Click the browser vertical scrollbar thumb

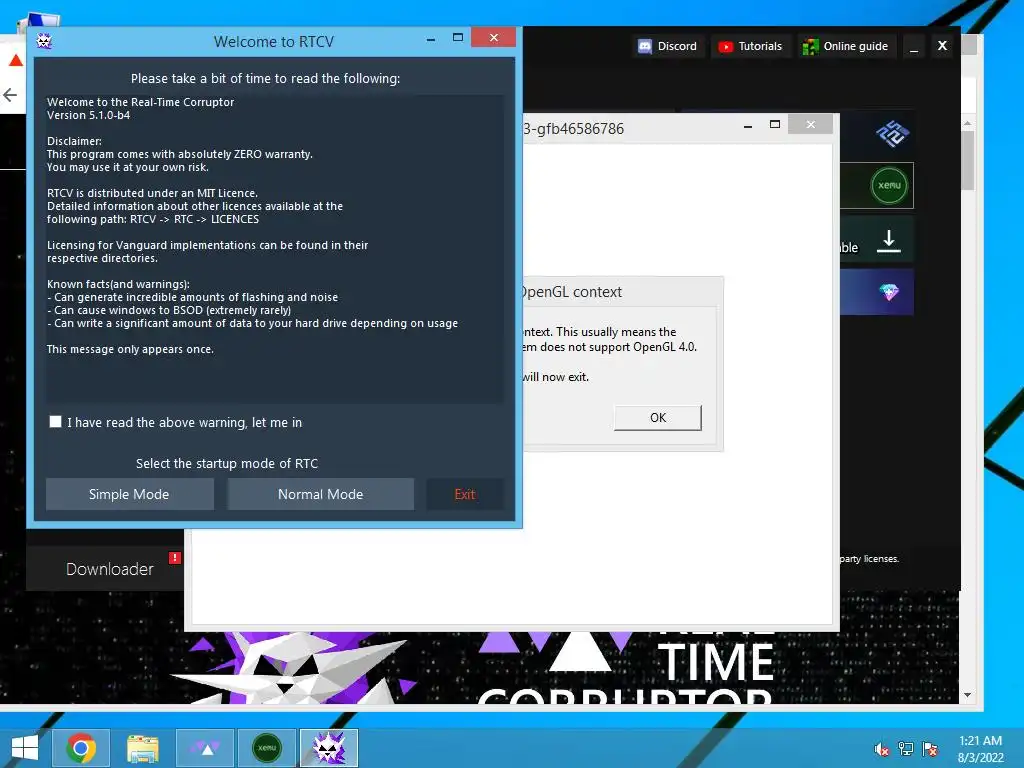[968, 161]
